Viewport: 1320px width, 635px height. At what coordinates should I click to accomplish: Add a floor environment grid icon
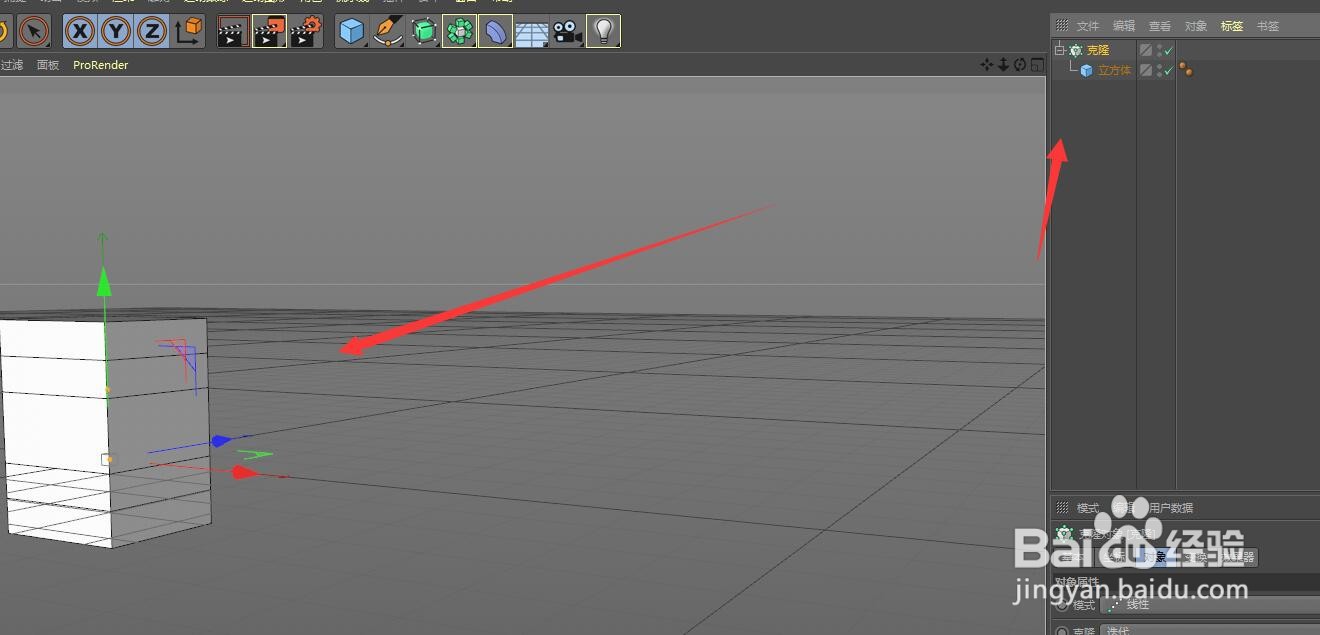click(x=531, y=32)
